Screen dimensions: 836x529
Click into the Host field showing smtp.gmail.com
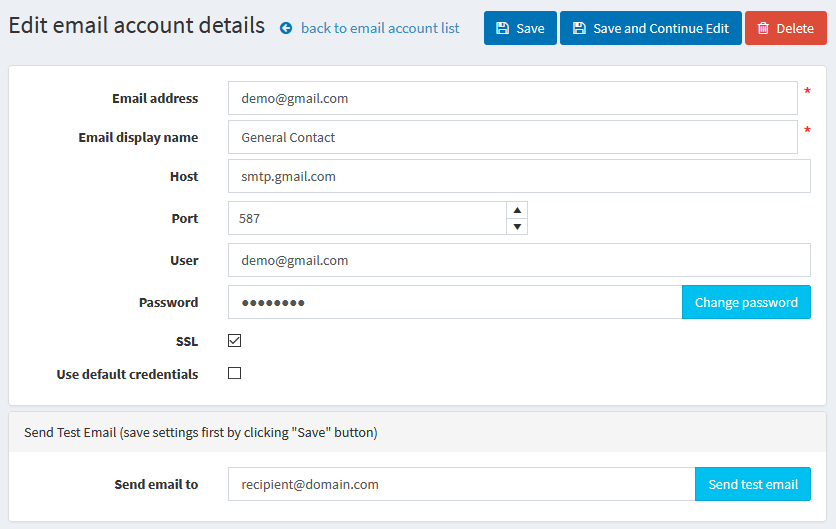click(518, 176)
